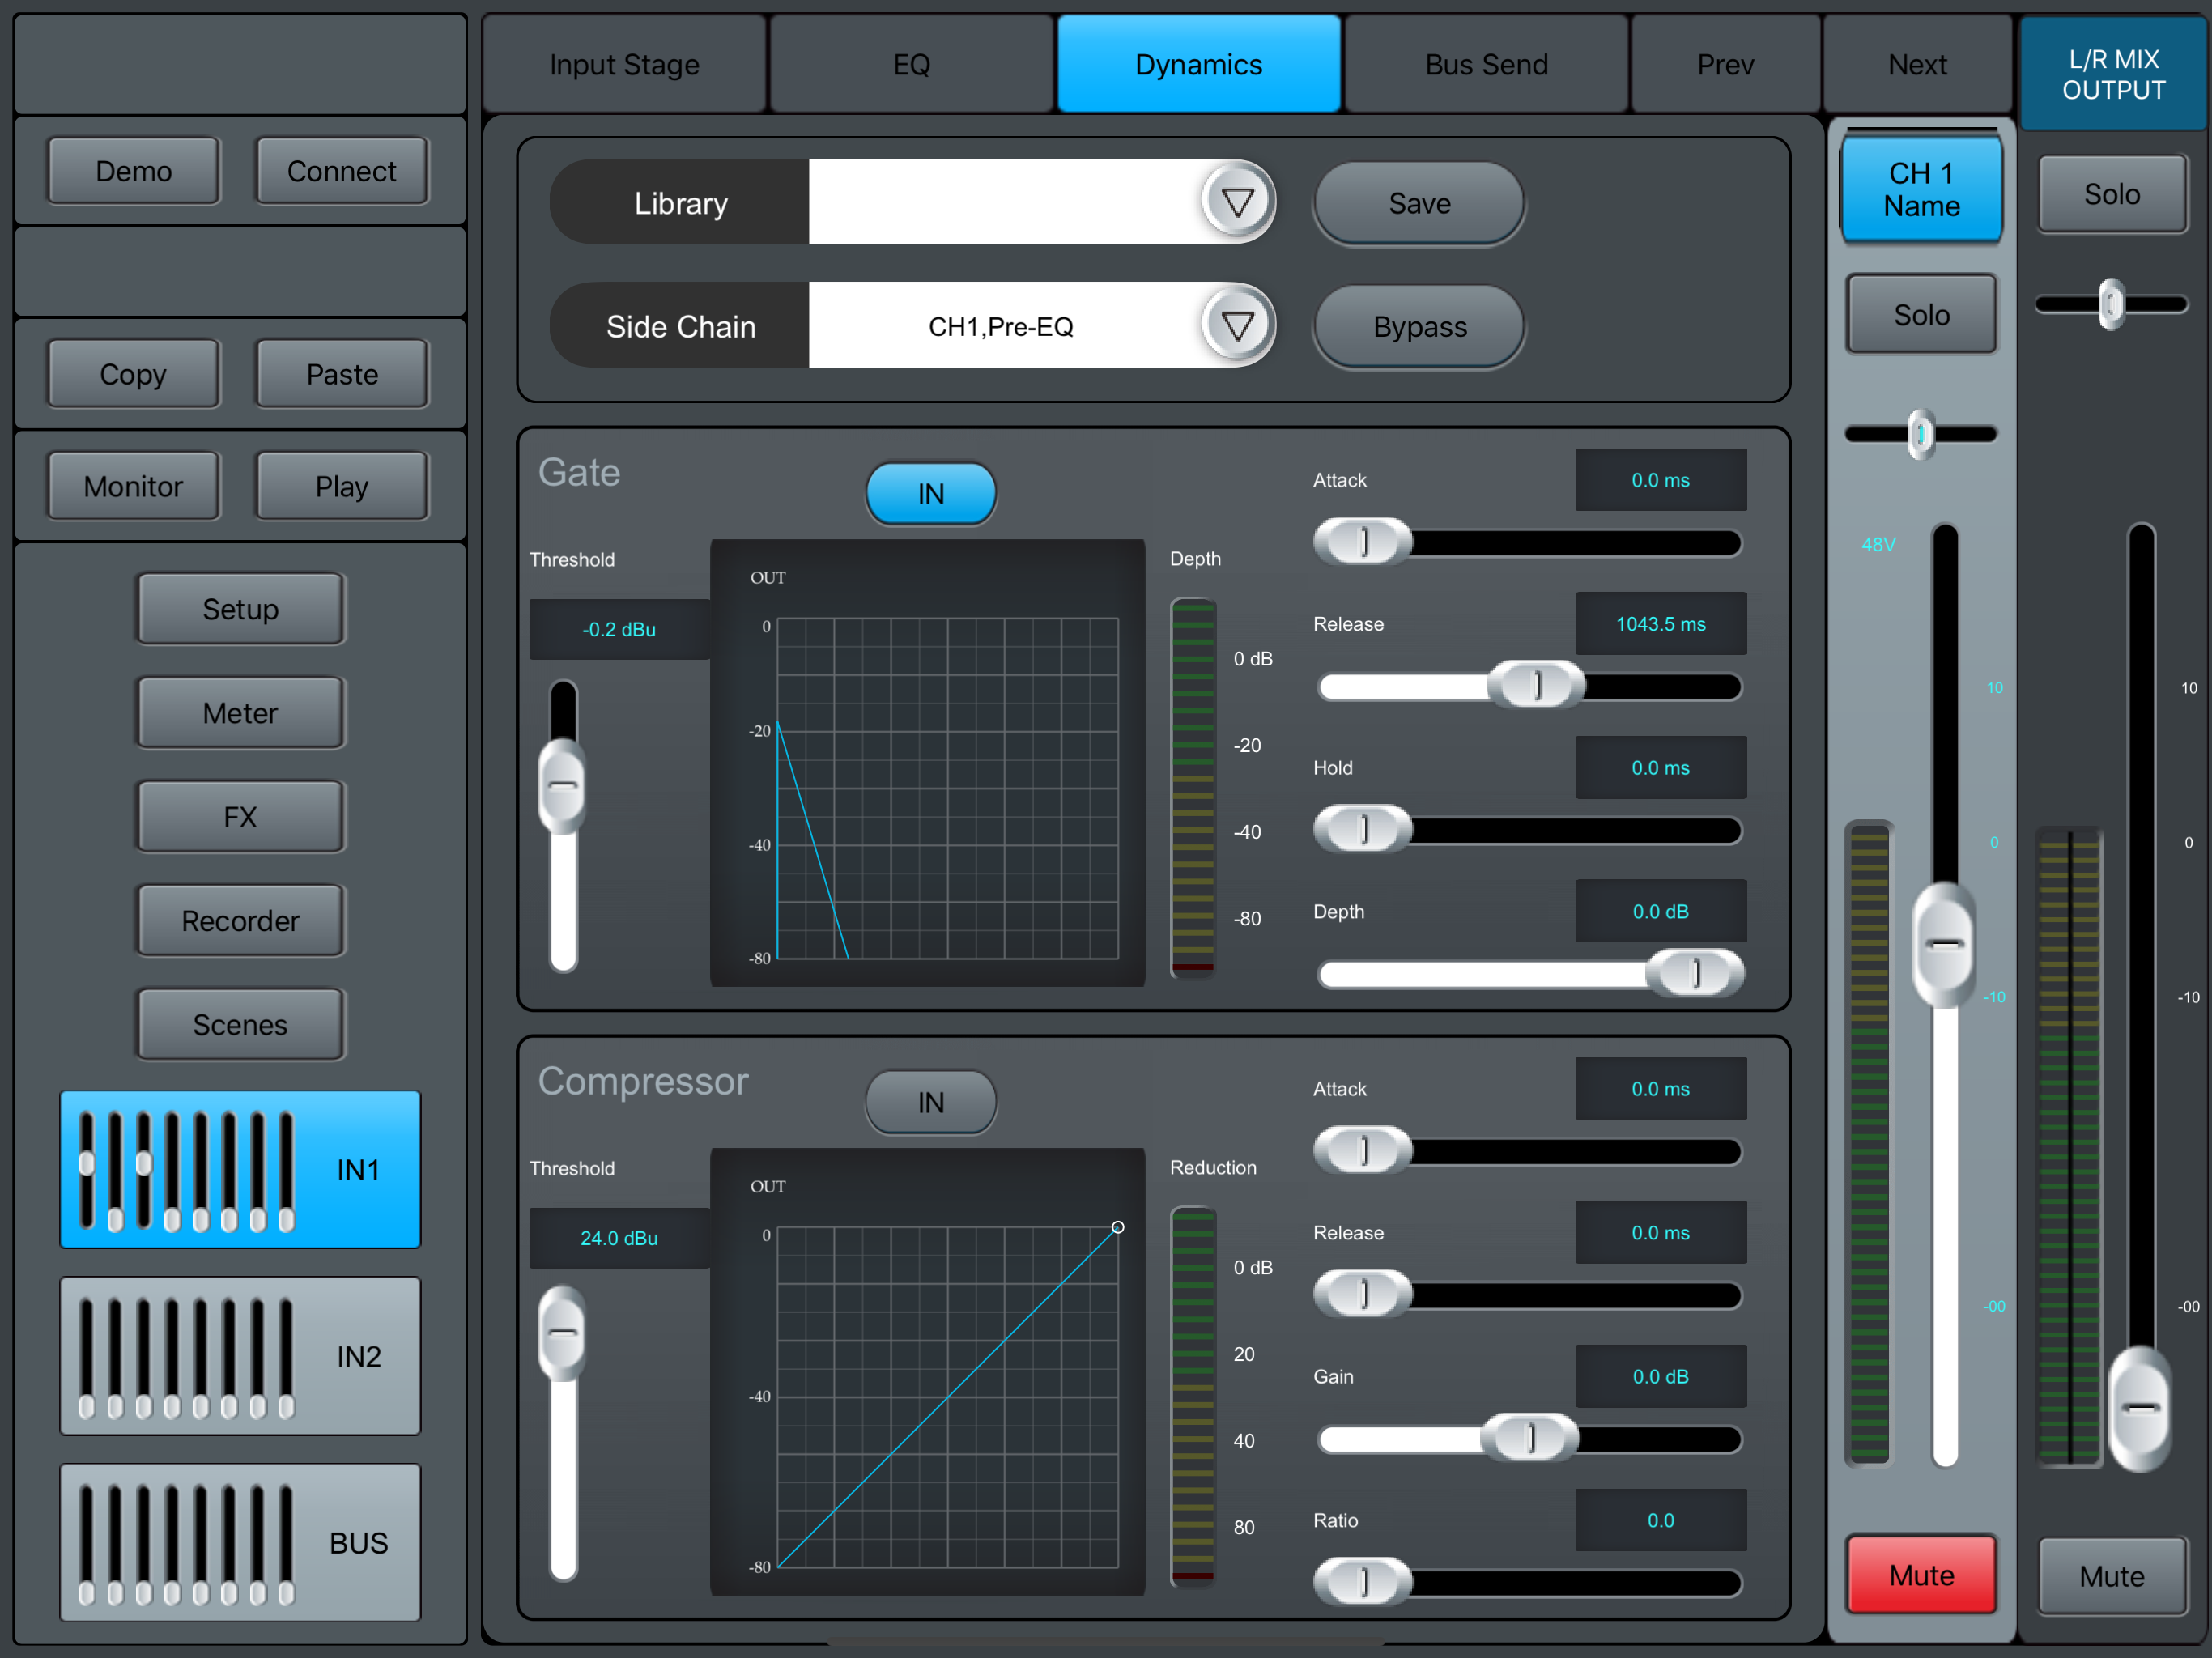Toggle the Gate IN button
The image size is (2212, 1658).
(x=930, y=493)
